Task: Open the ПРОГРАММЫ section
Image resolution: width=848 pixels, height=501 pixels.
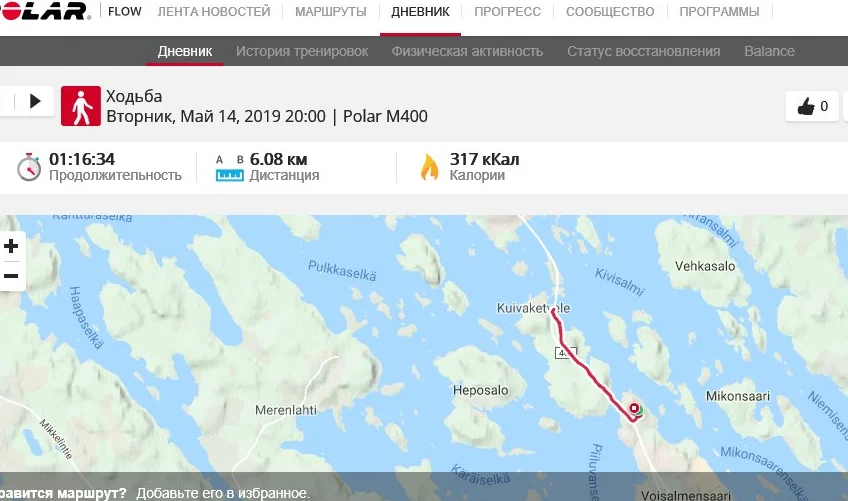Action: click(719, 11)
